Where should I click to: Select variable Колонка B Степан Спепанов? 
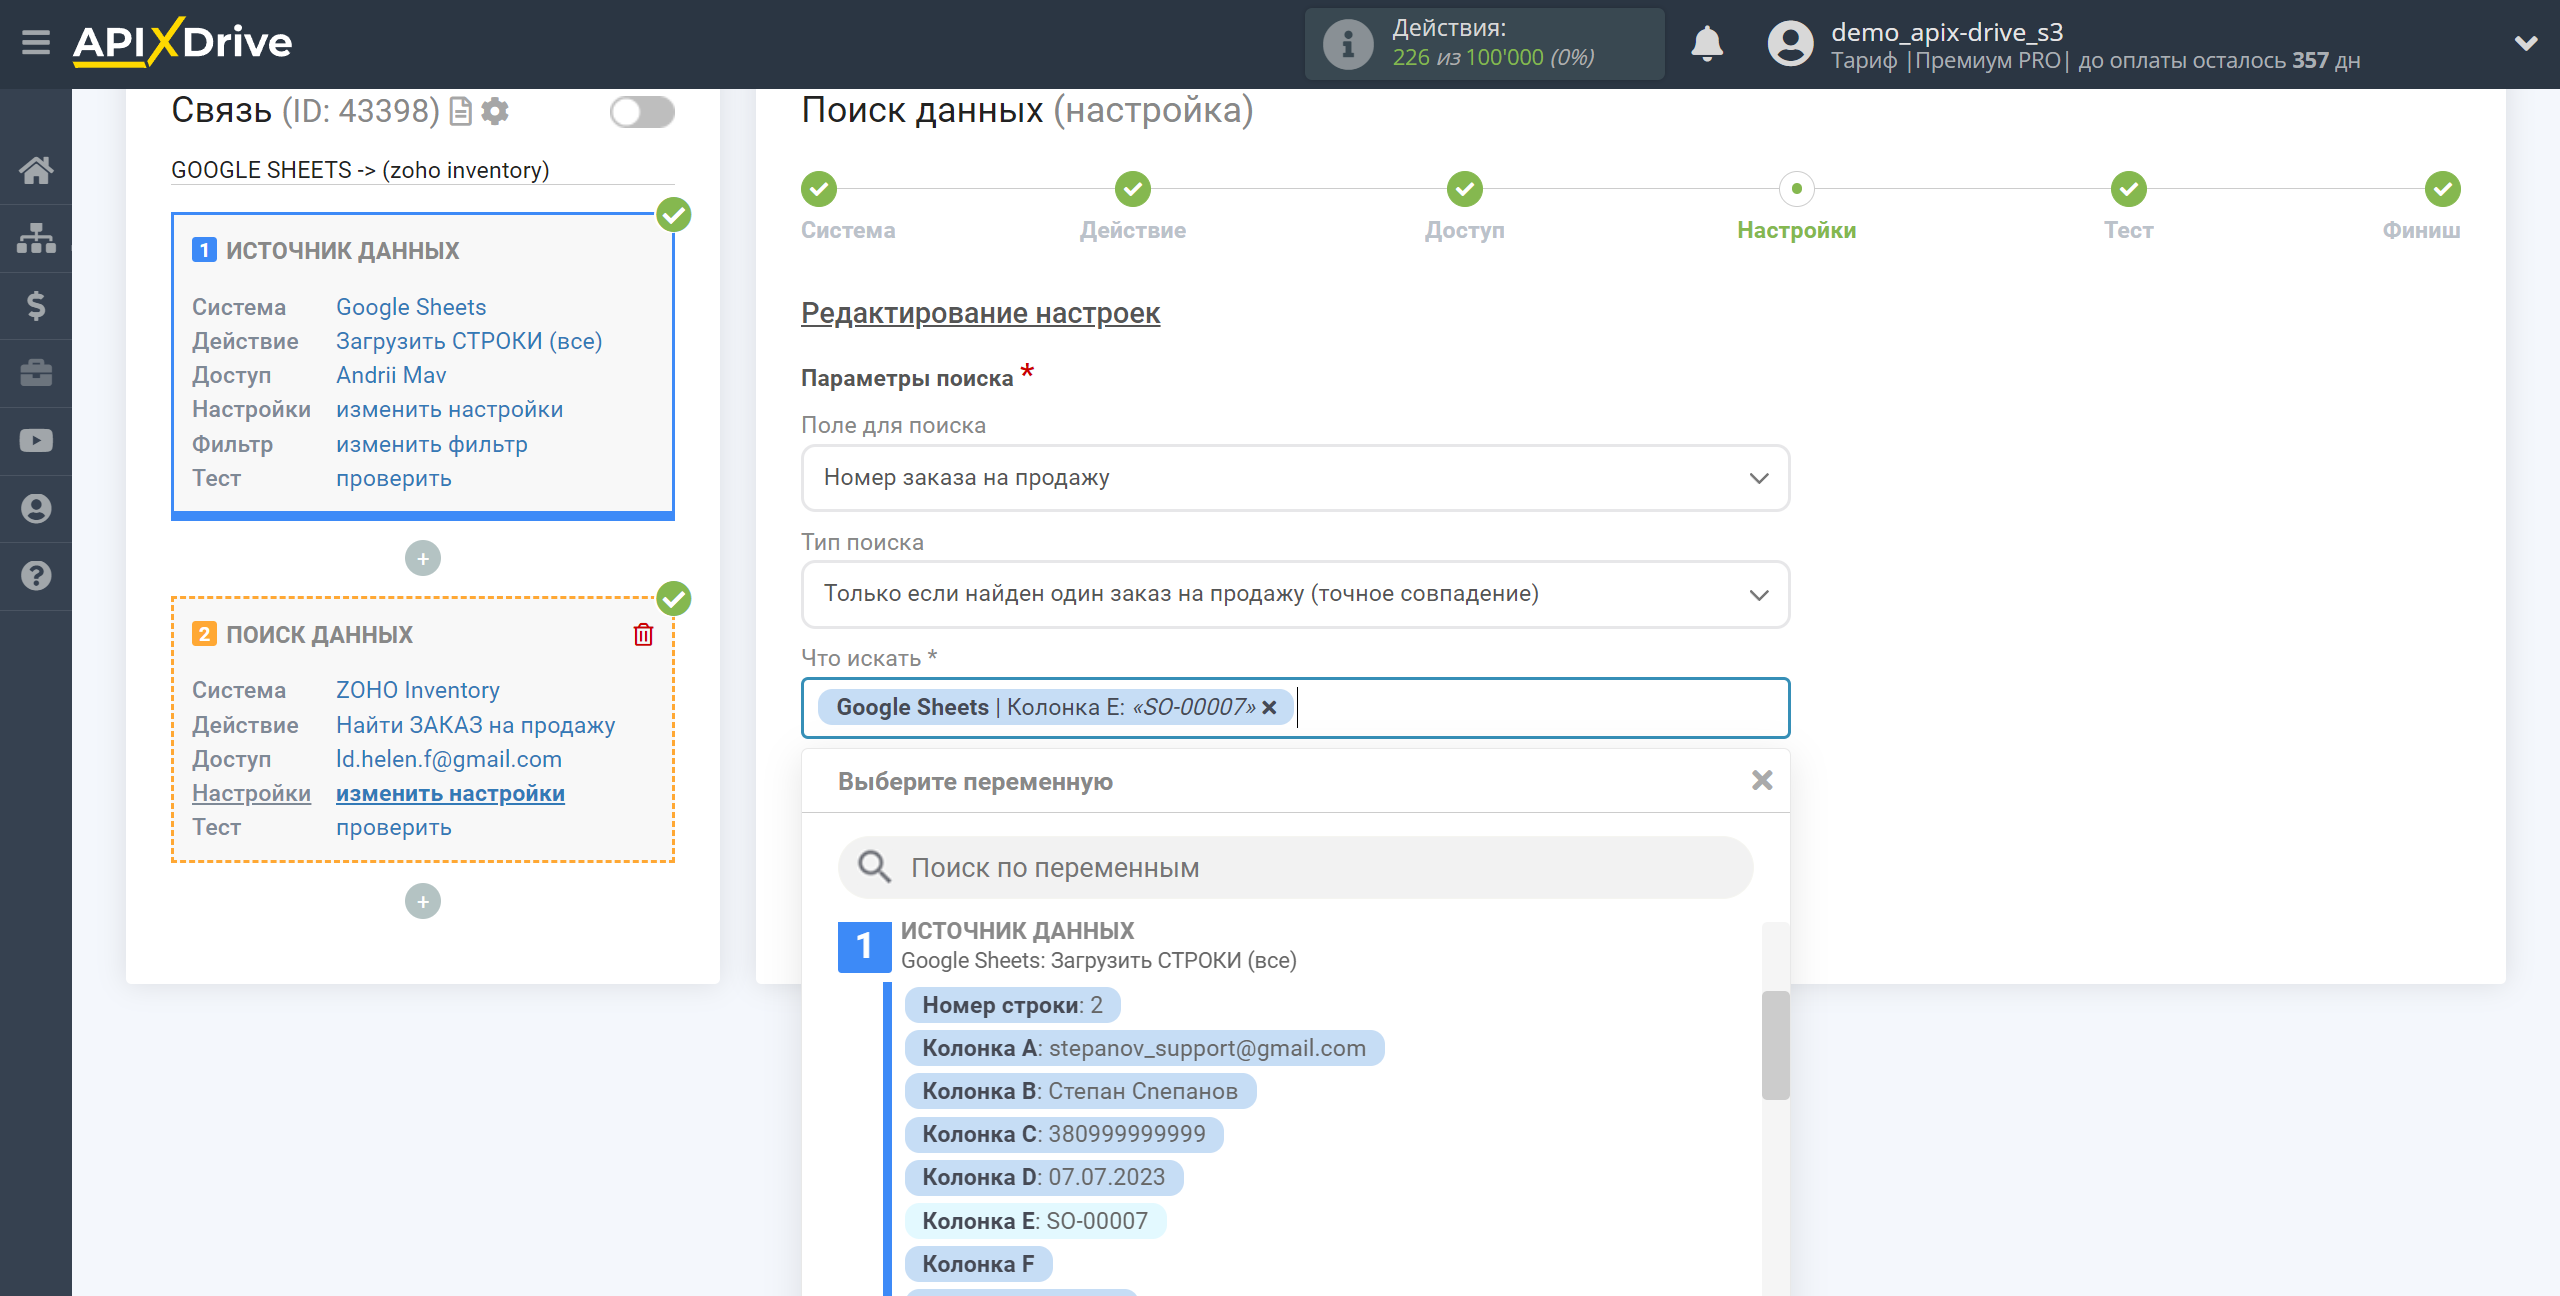(1080, 1091)
